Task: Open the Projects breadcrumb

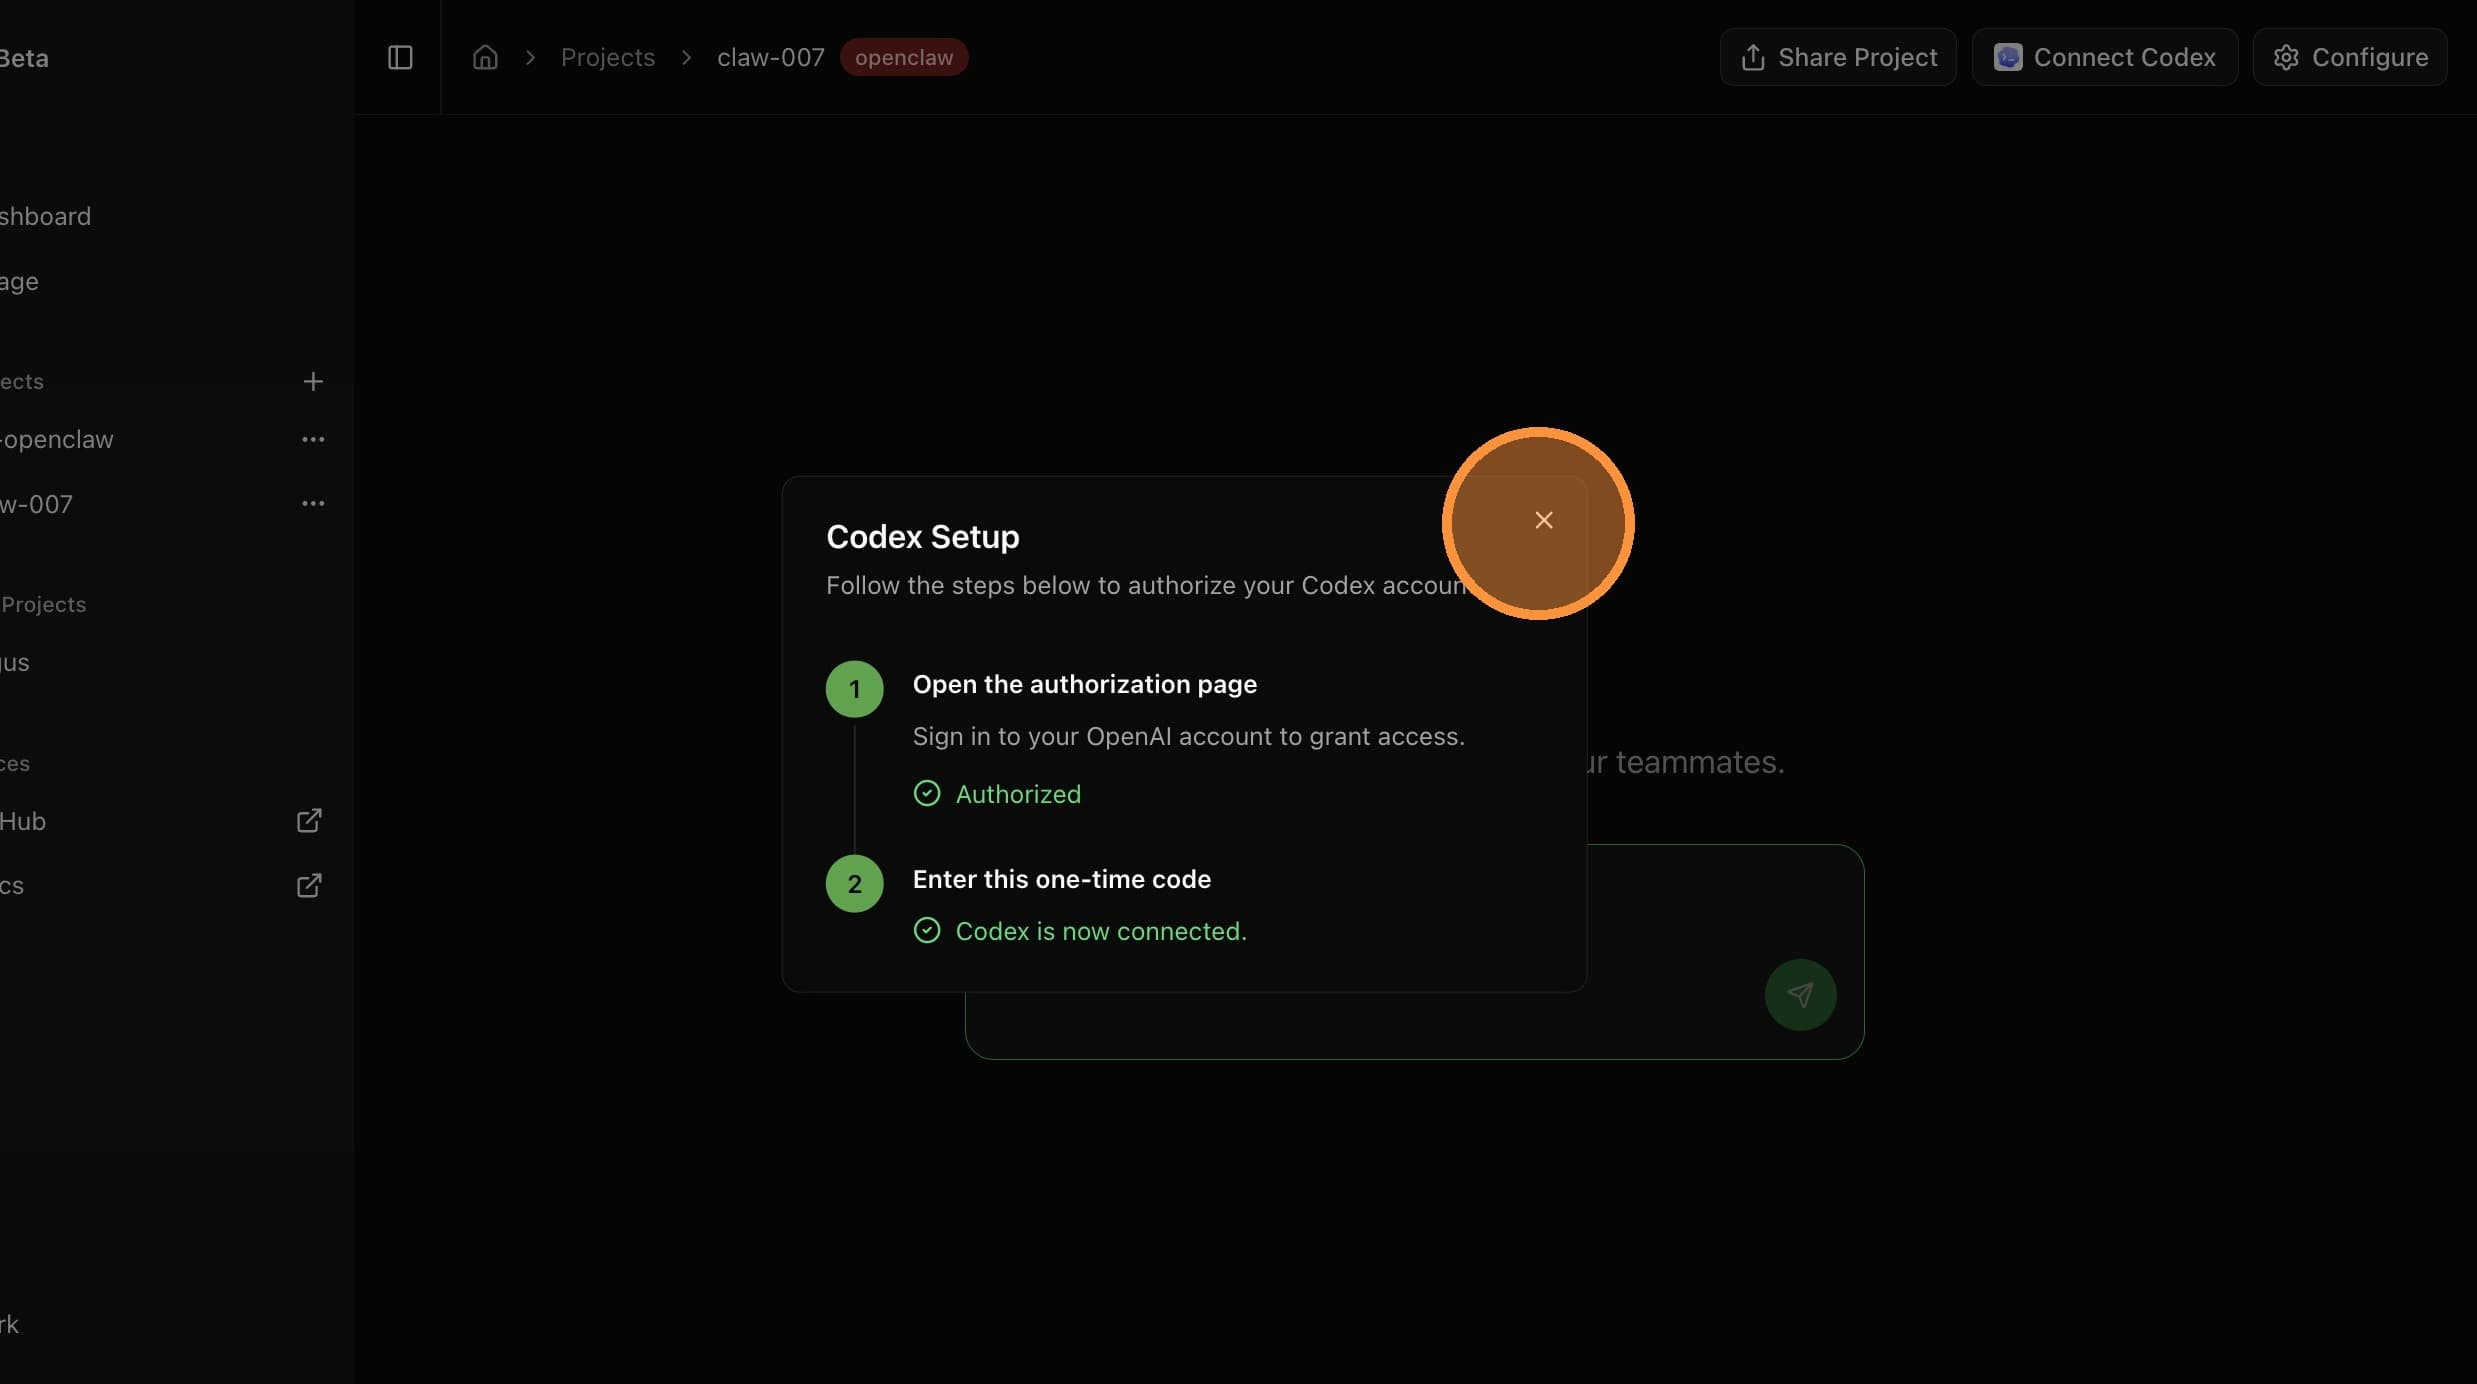Action: 608,57
